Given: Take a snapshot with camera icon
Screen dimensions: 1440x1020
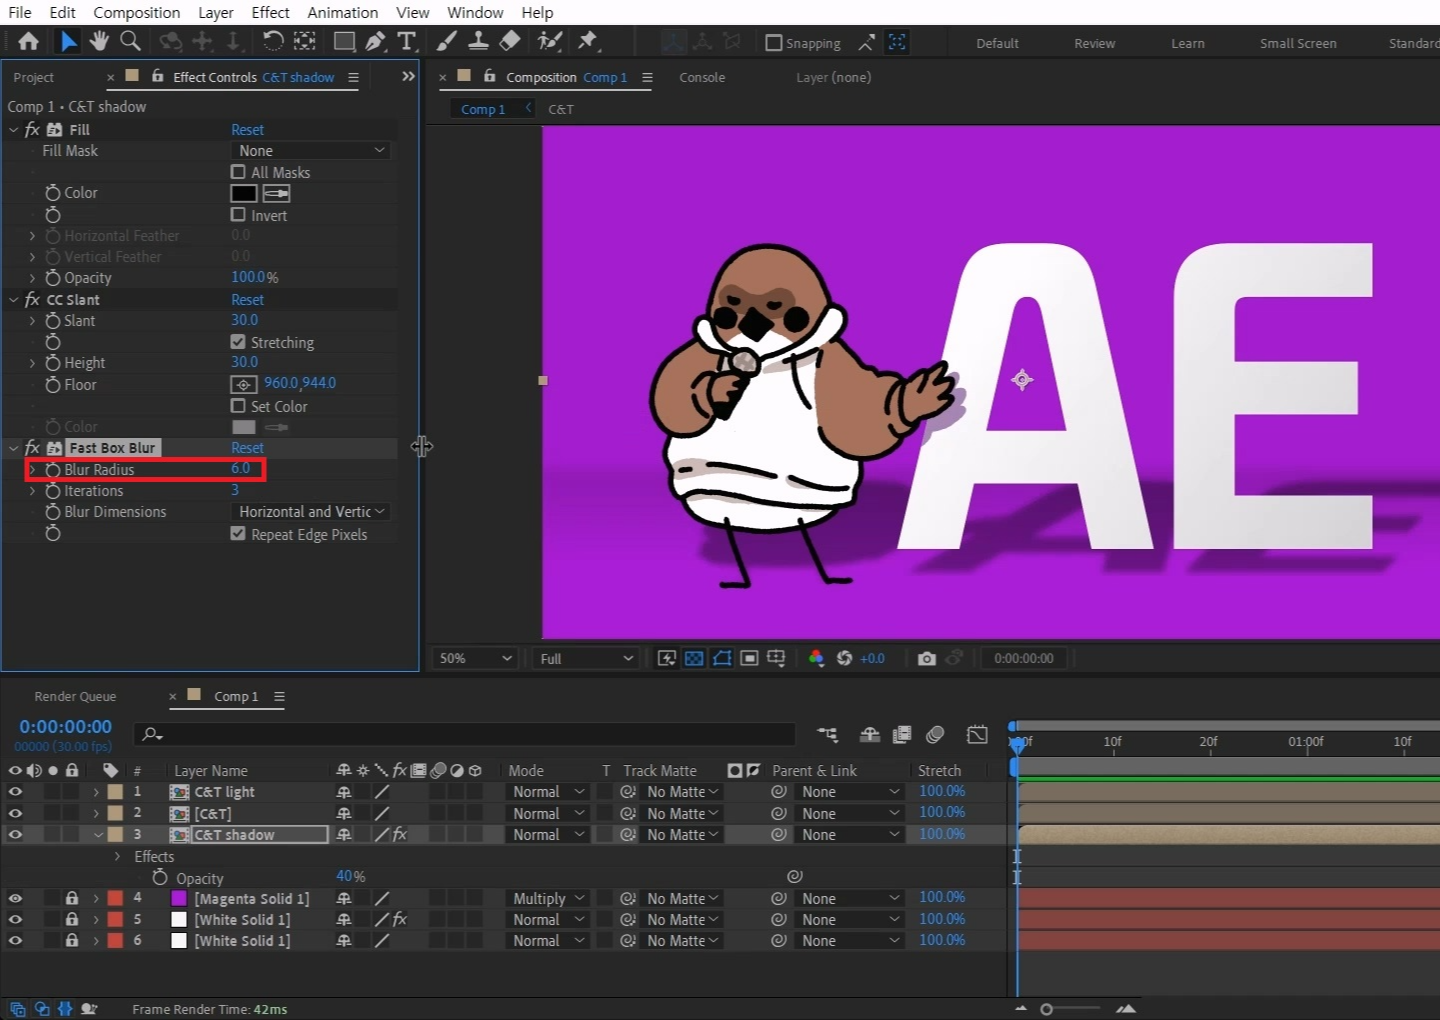Looking at the screenshot, I should 927,658.
